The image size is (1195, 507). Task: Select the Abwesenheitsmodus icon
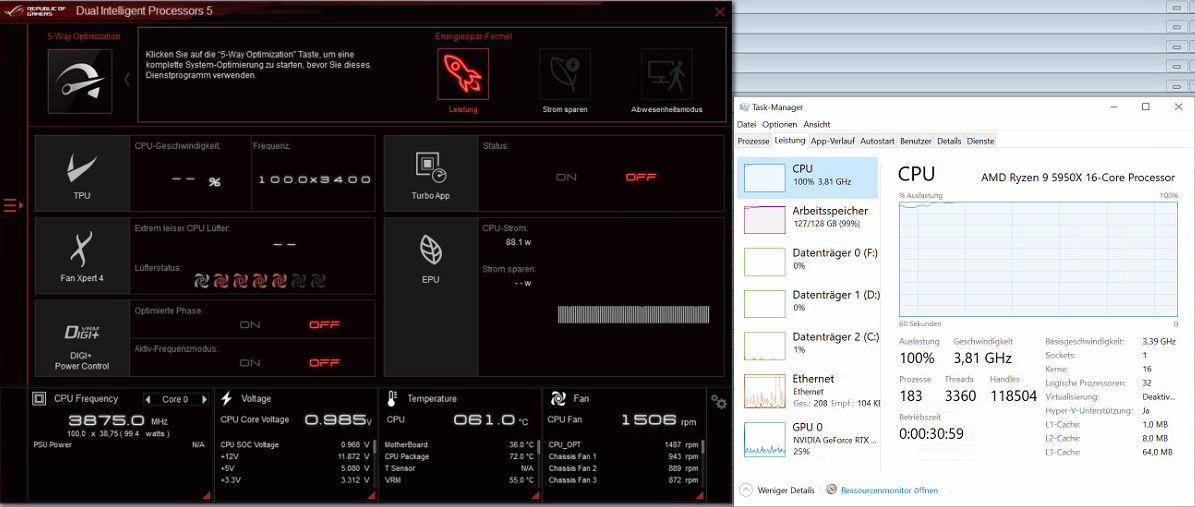pyautogui.click(x=667, y=74)
